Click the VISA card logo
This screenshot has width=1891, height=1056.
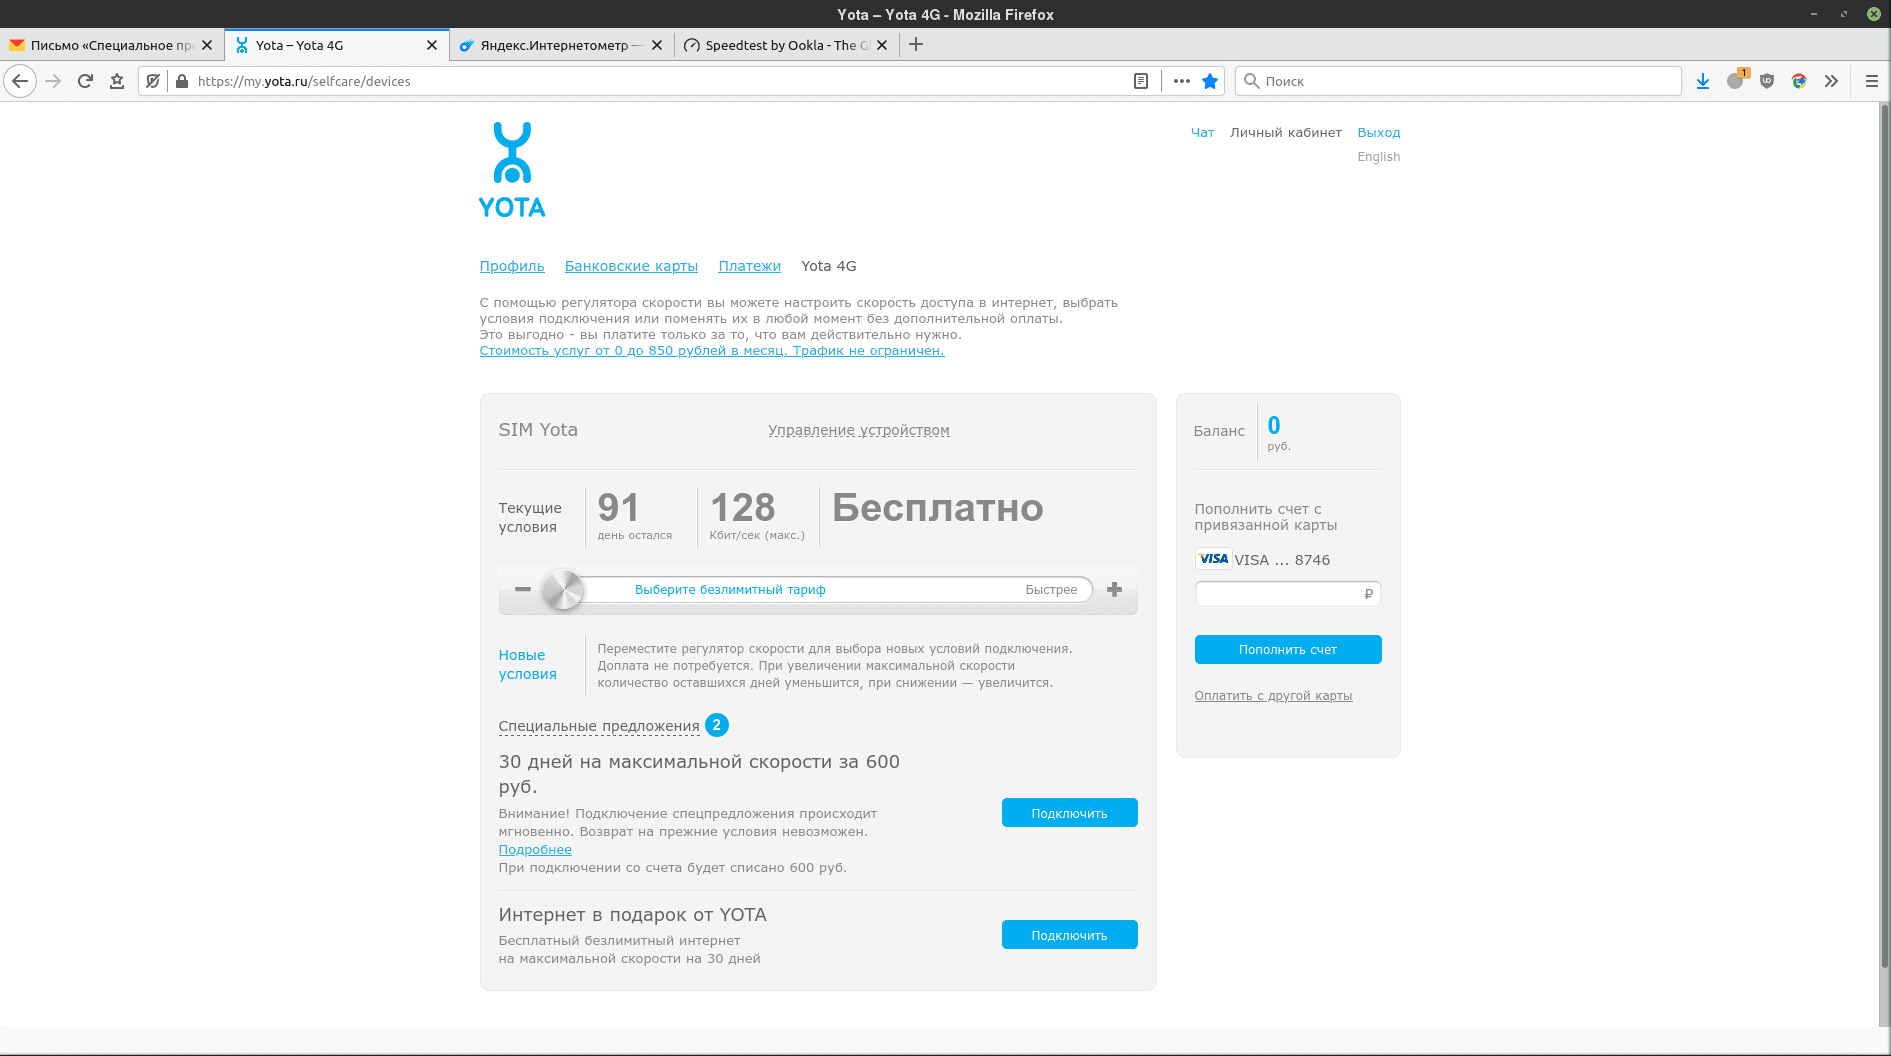[1213, 559]
